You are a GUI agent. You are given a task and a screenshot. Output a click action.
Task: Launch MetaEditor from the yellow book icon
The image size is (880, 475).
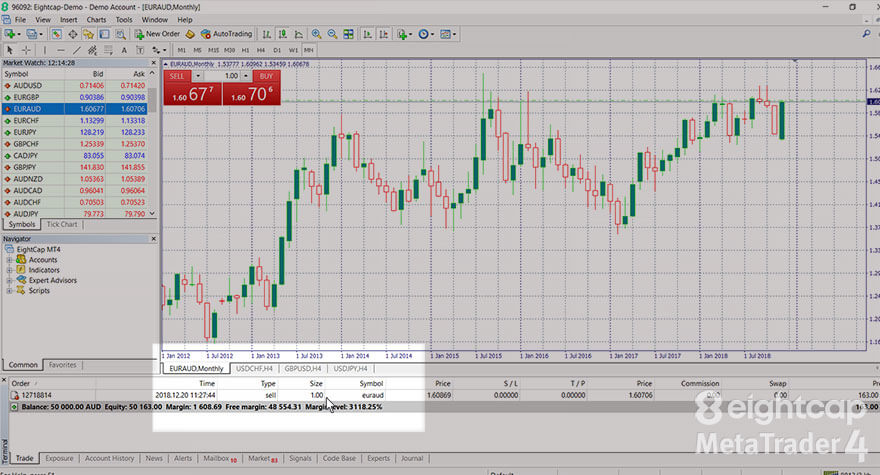point(190,34)
